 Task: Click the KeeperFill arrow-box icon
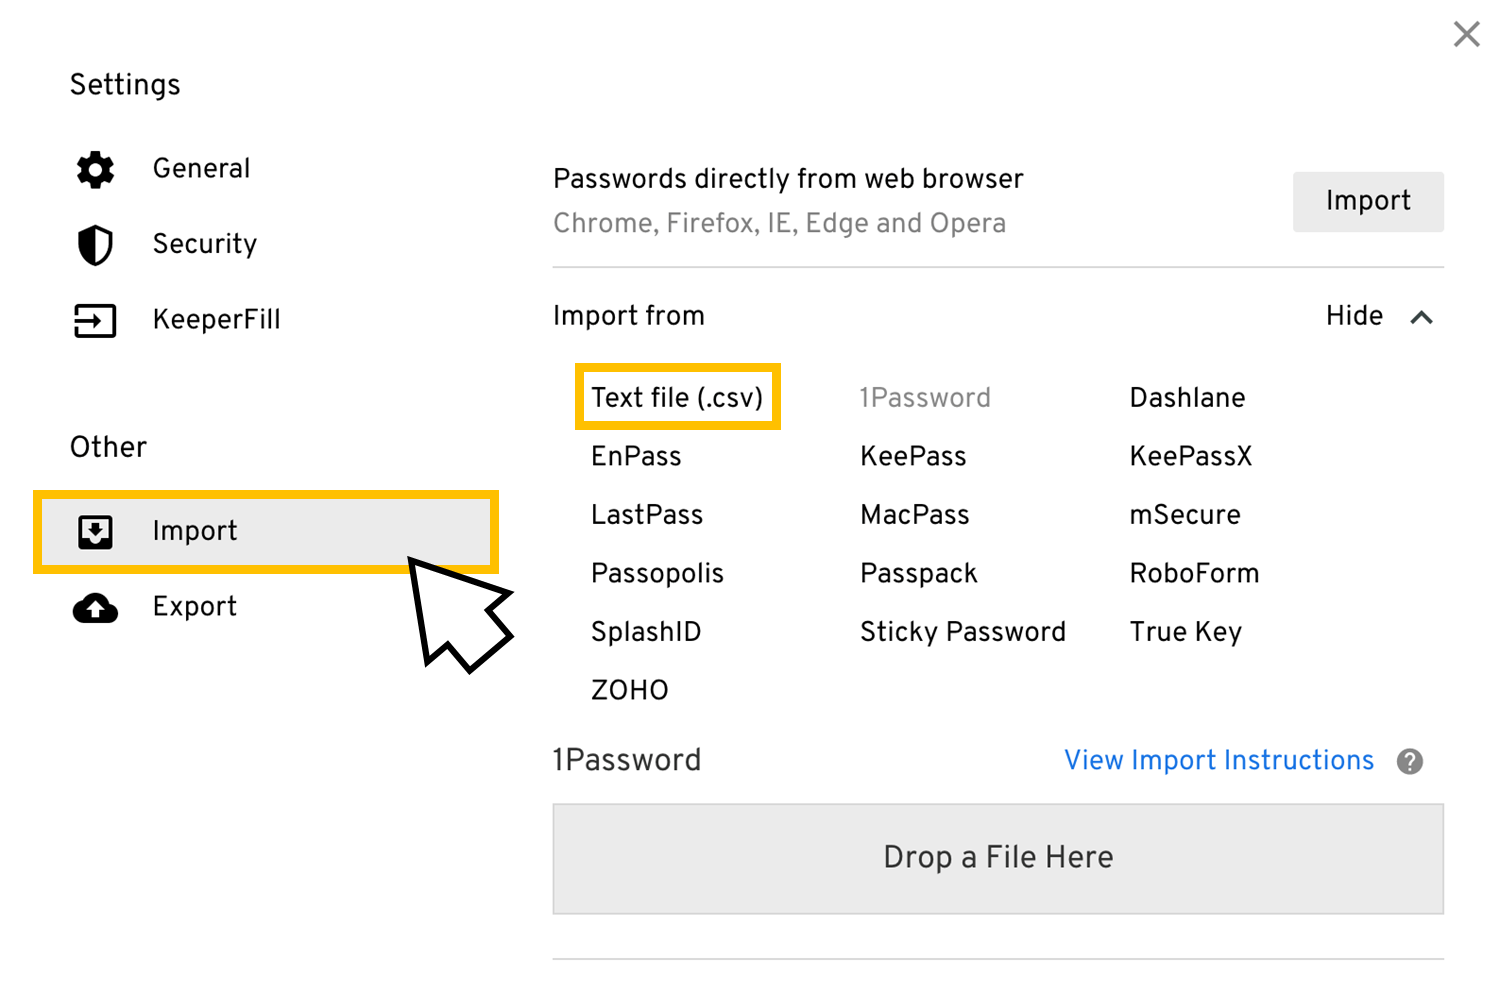click(95, 321)
